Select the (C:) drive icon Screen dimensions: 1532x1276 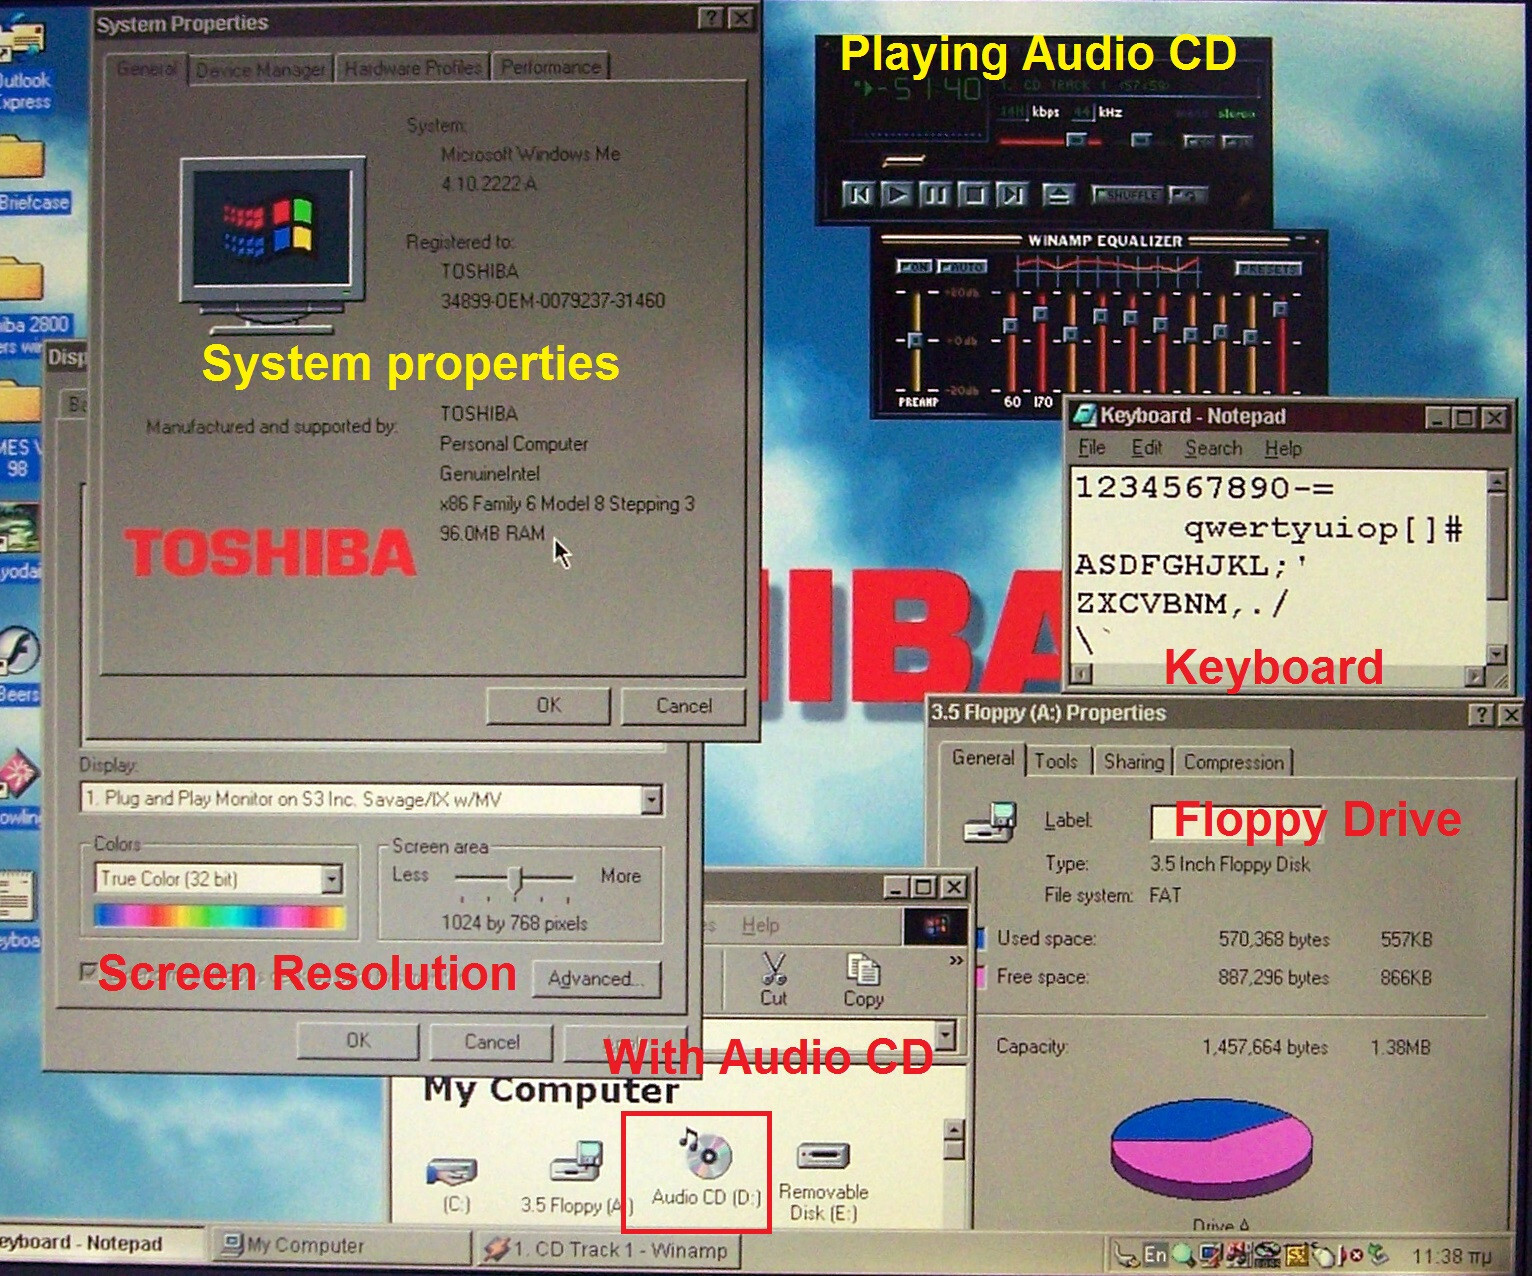tap(455, 1183)
